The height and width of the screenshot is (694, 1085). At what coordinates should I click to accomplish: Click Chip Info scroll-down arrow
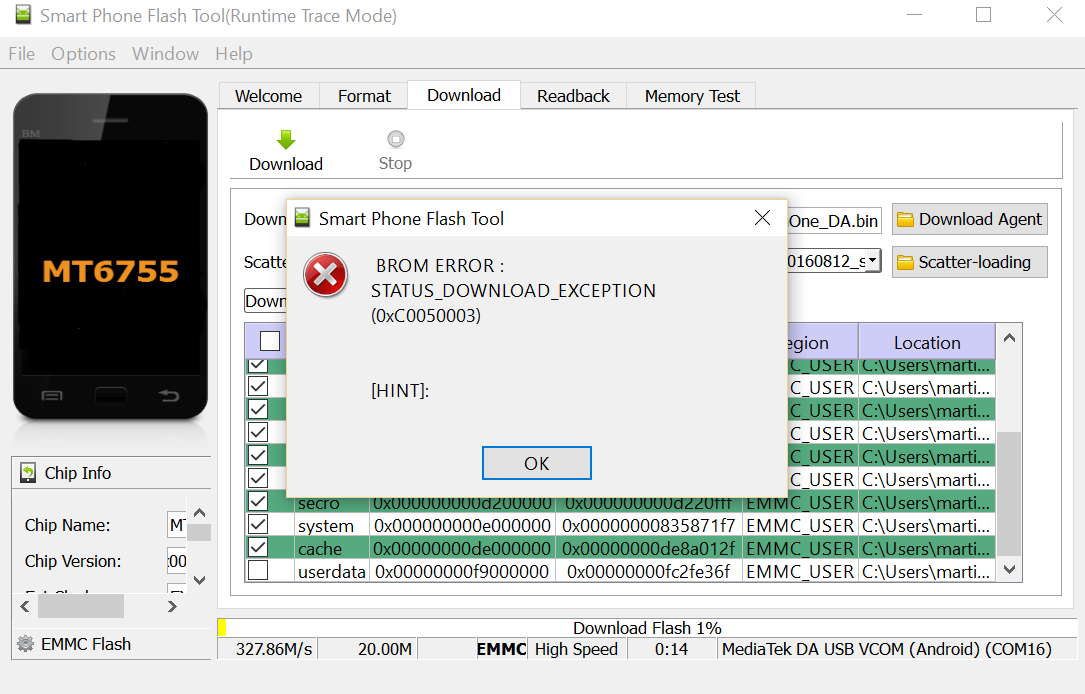199,580
